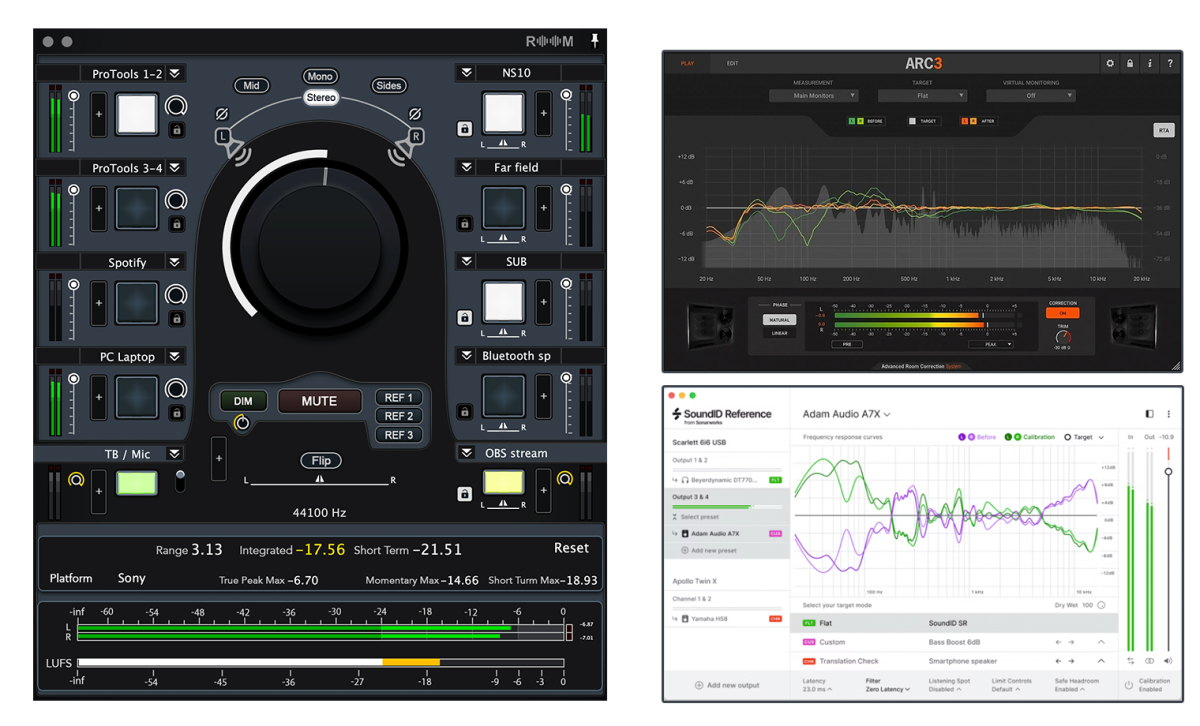Open ARC3 Measurement Main Monitors dropdown
Viewport: 1200px width, 726px height.
pos(813,96)
